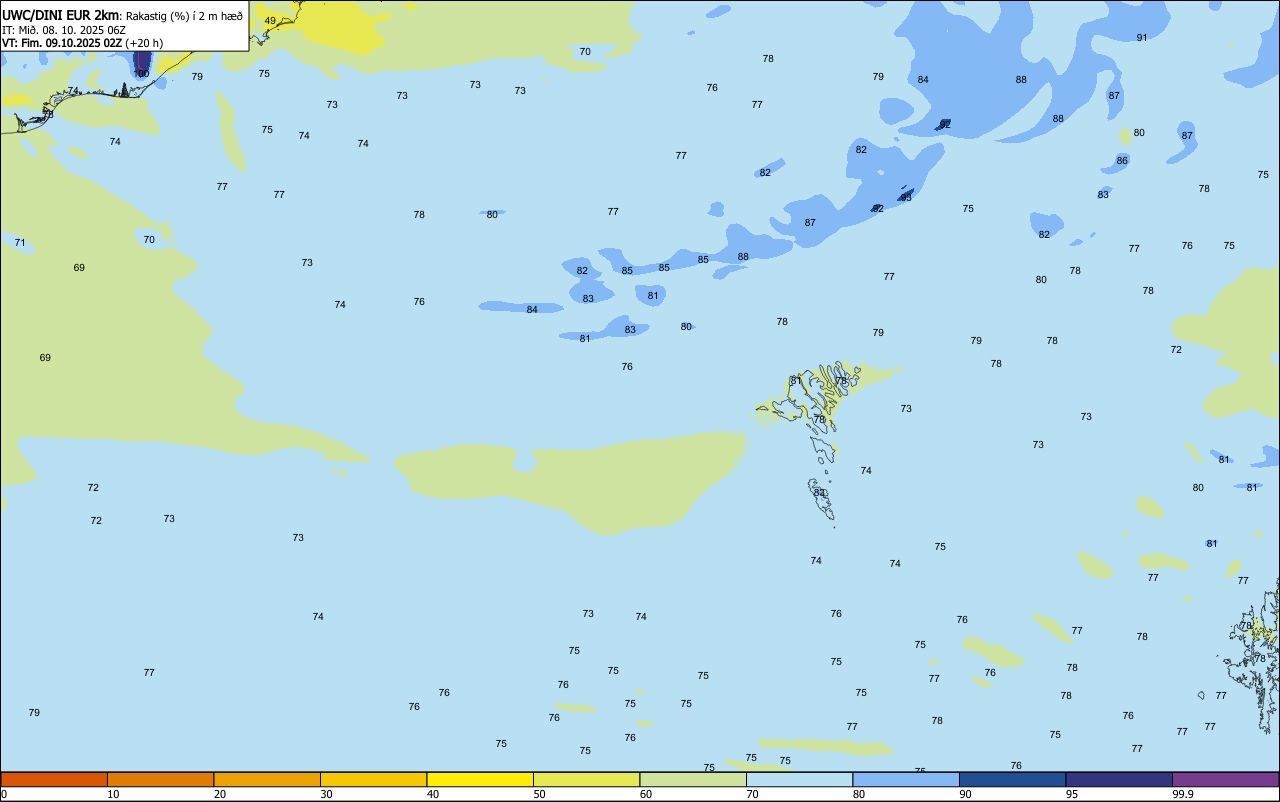
Task: Click the 95–99.9 navy legend swatch
Action: [1119, 779]
